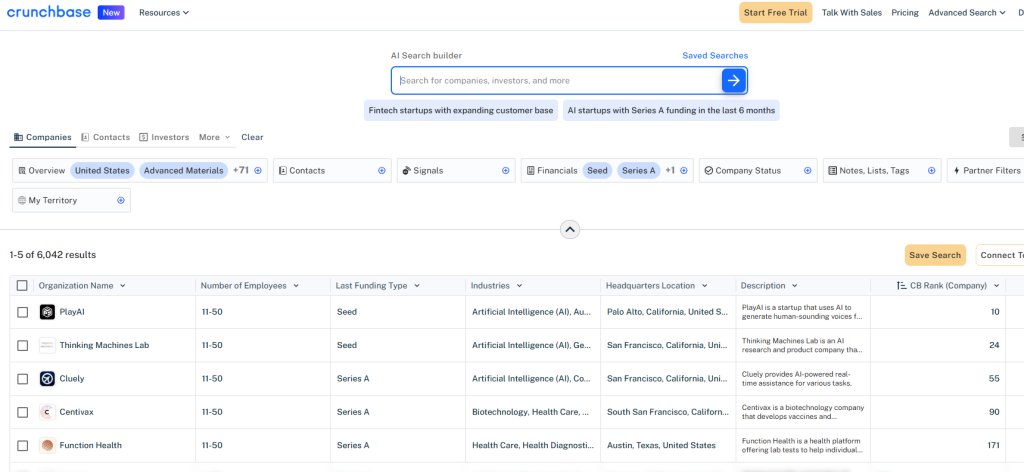Click the PlayAI company logo

47,312
